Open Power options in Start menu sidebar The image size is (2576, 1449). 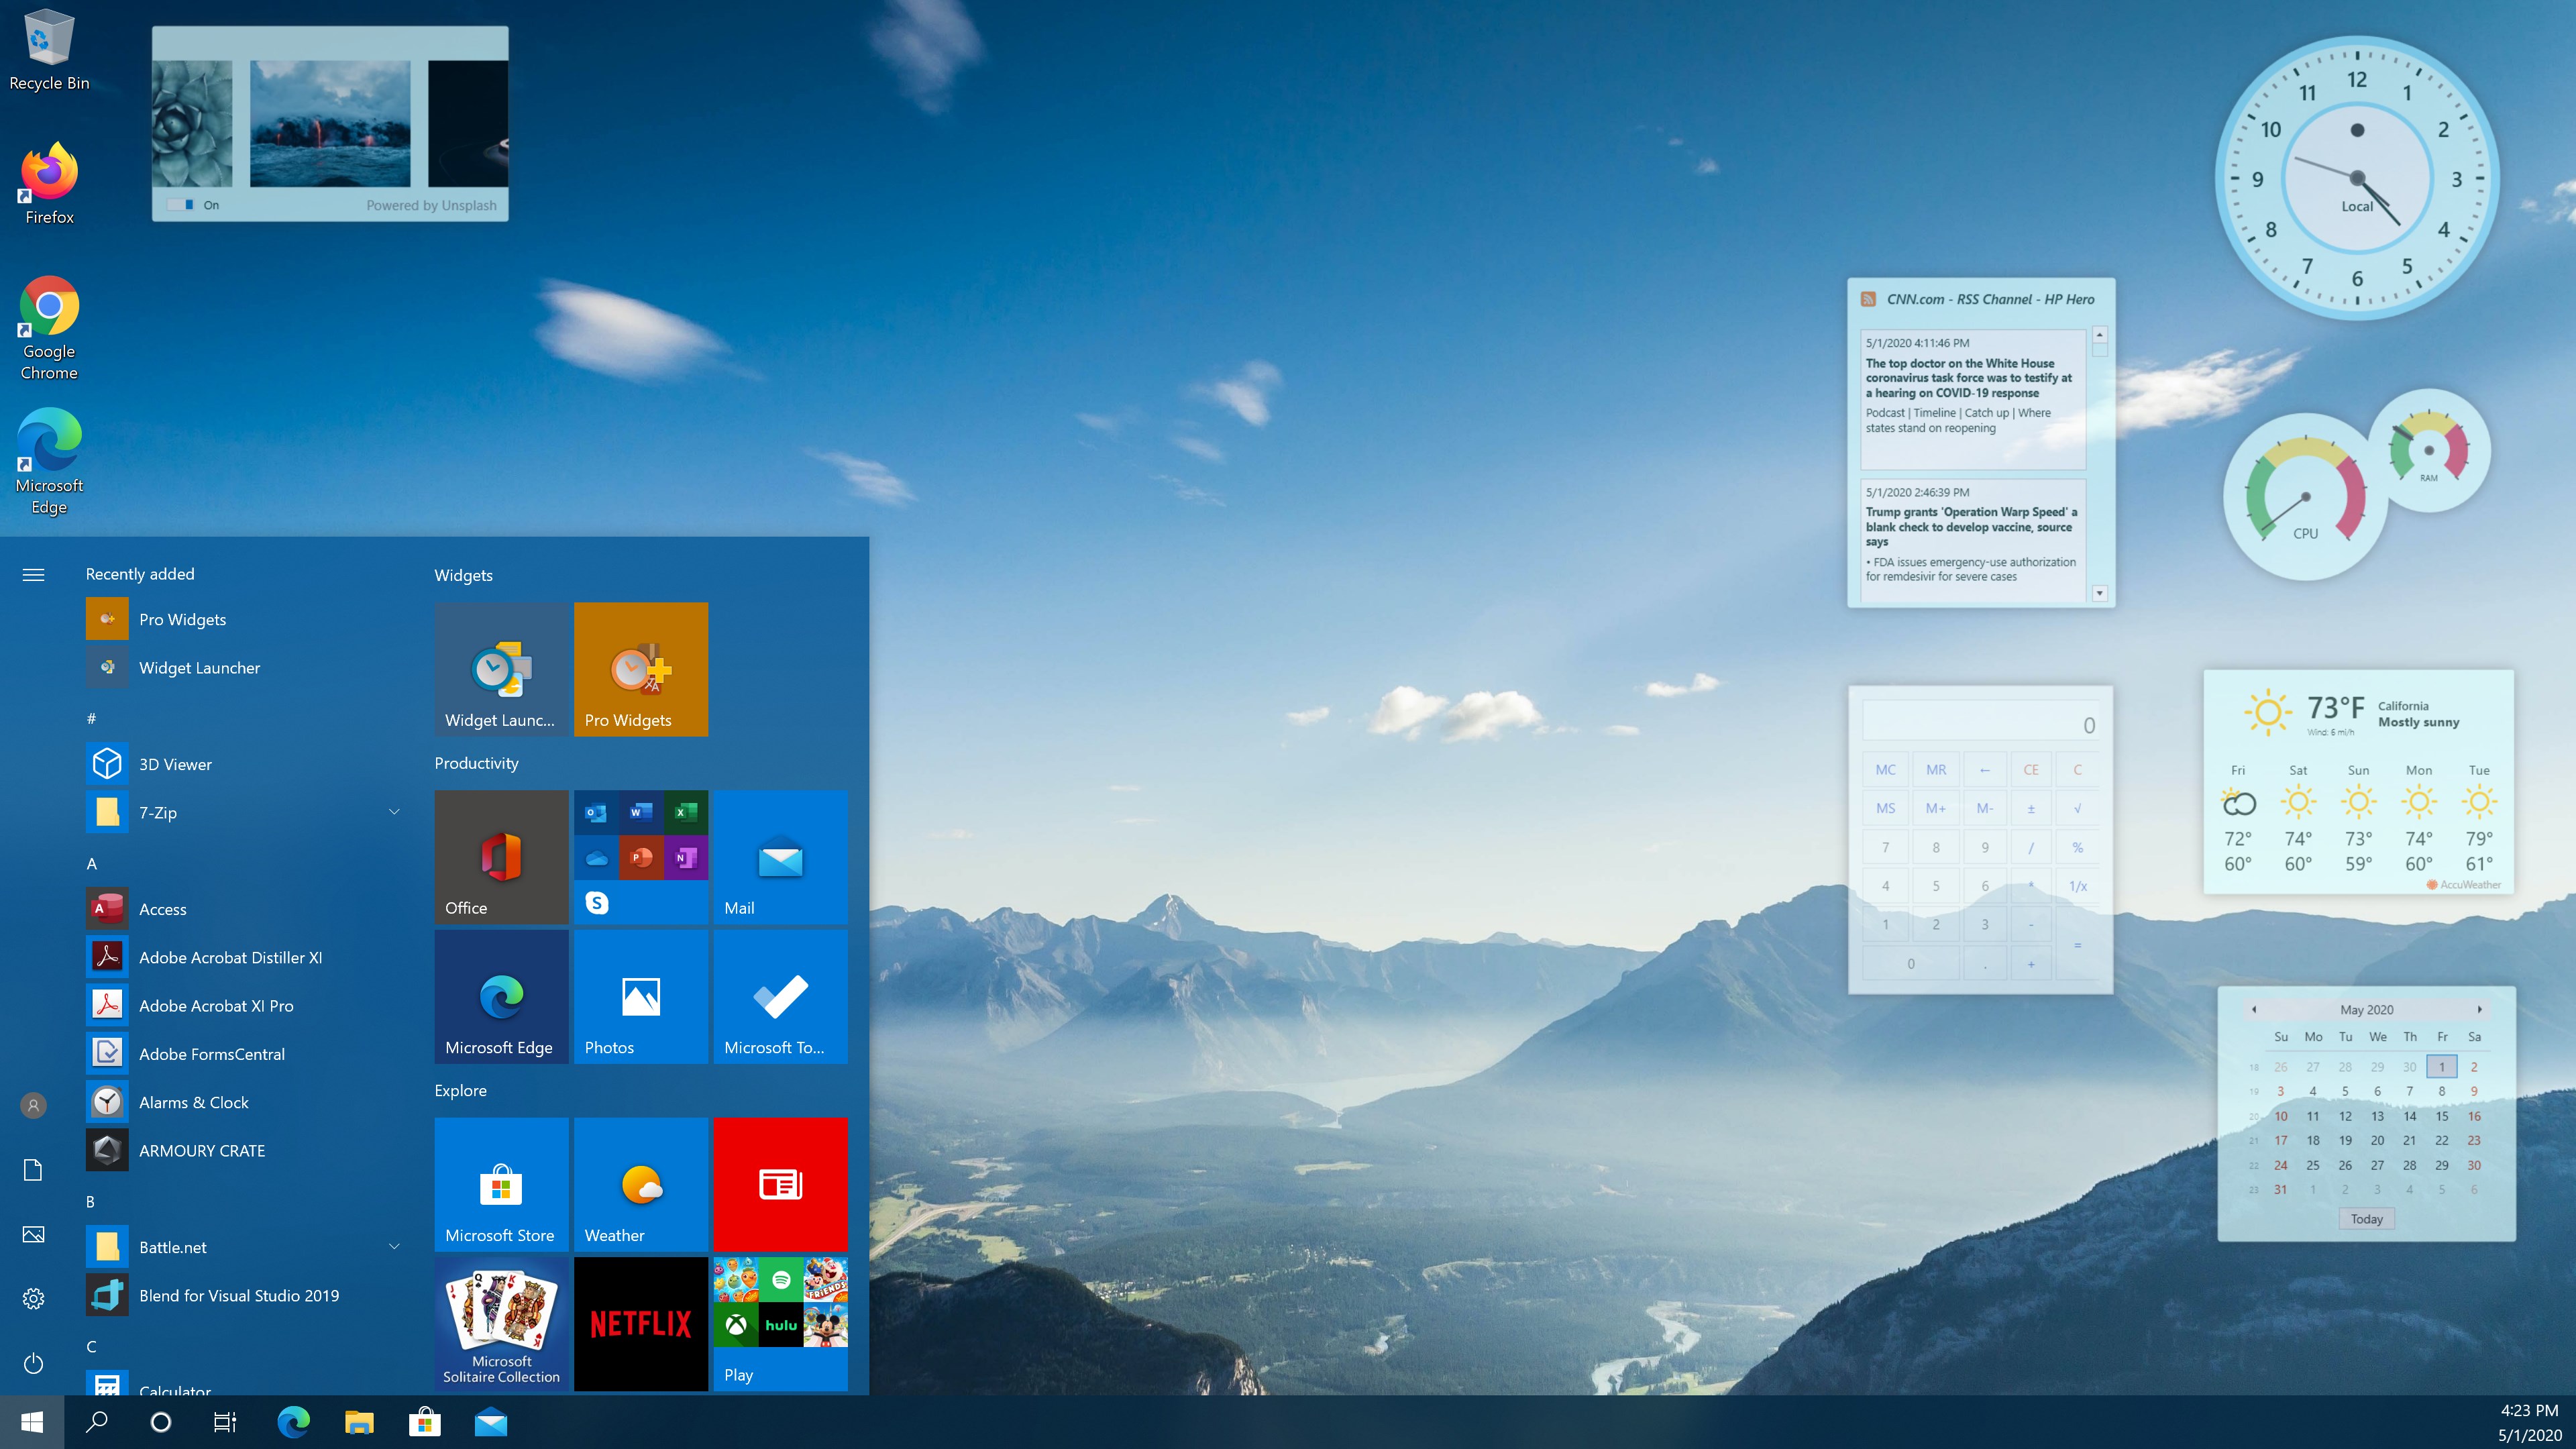pyautogui.click(x=33, y=1363)
